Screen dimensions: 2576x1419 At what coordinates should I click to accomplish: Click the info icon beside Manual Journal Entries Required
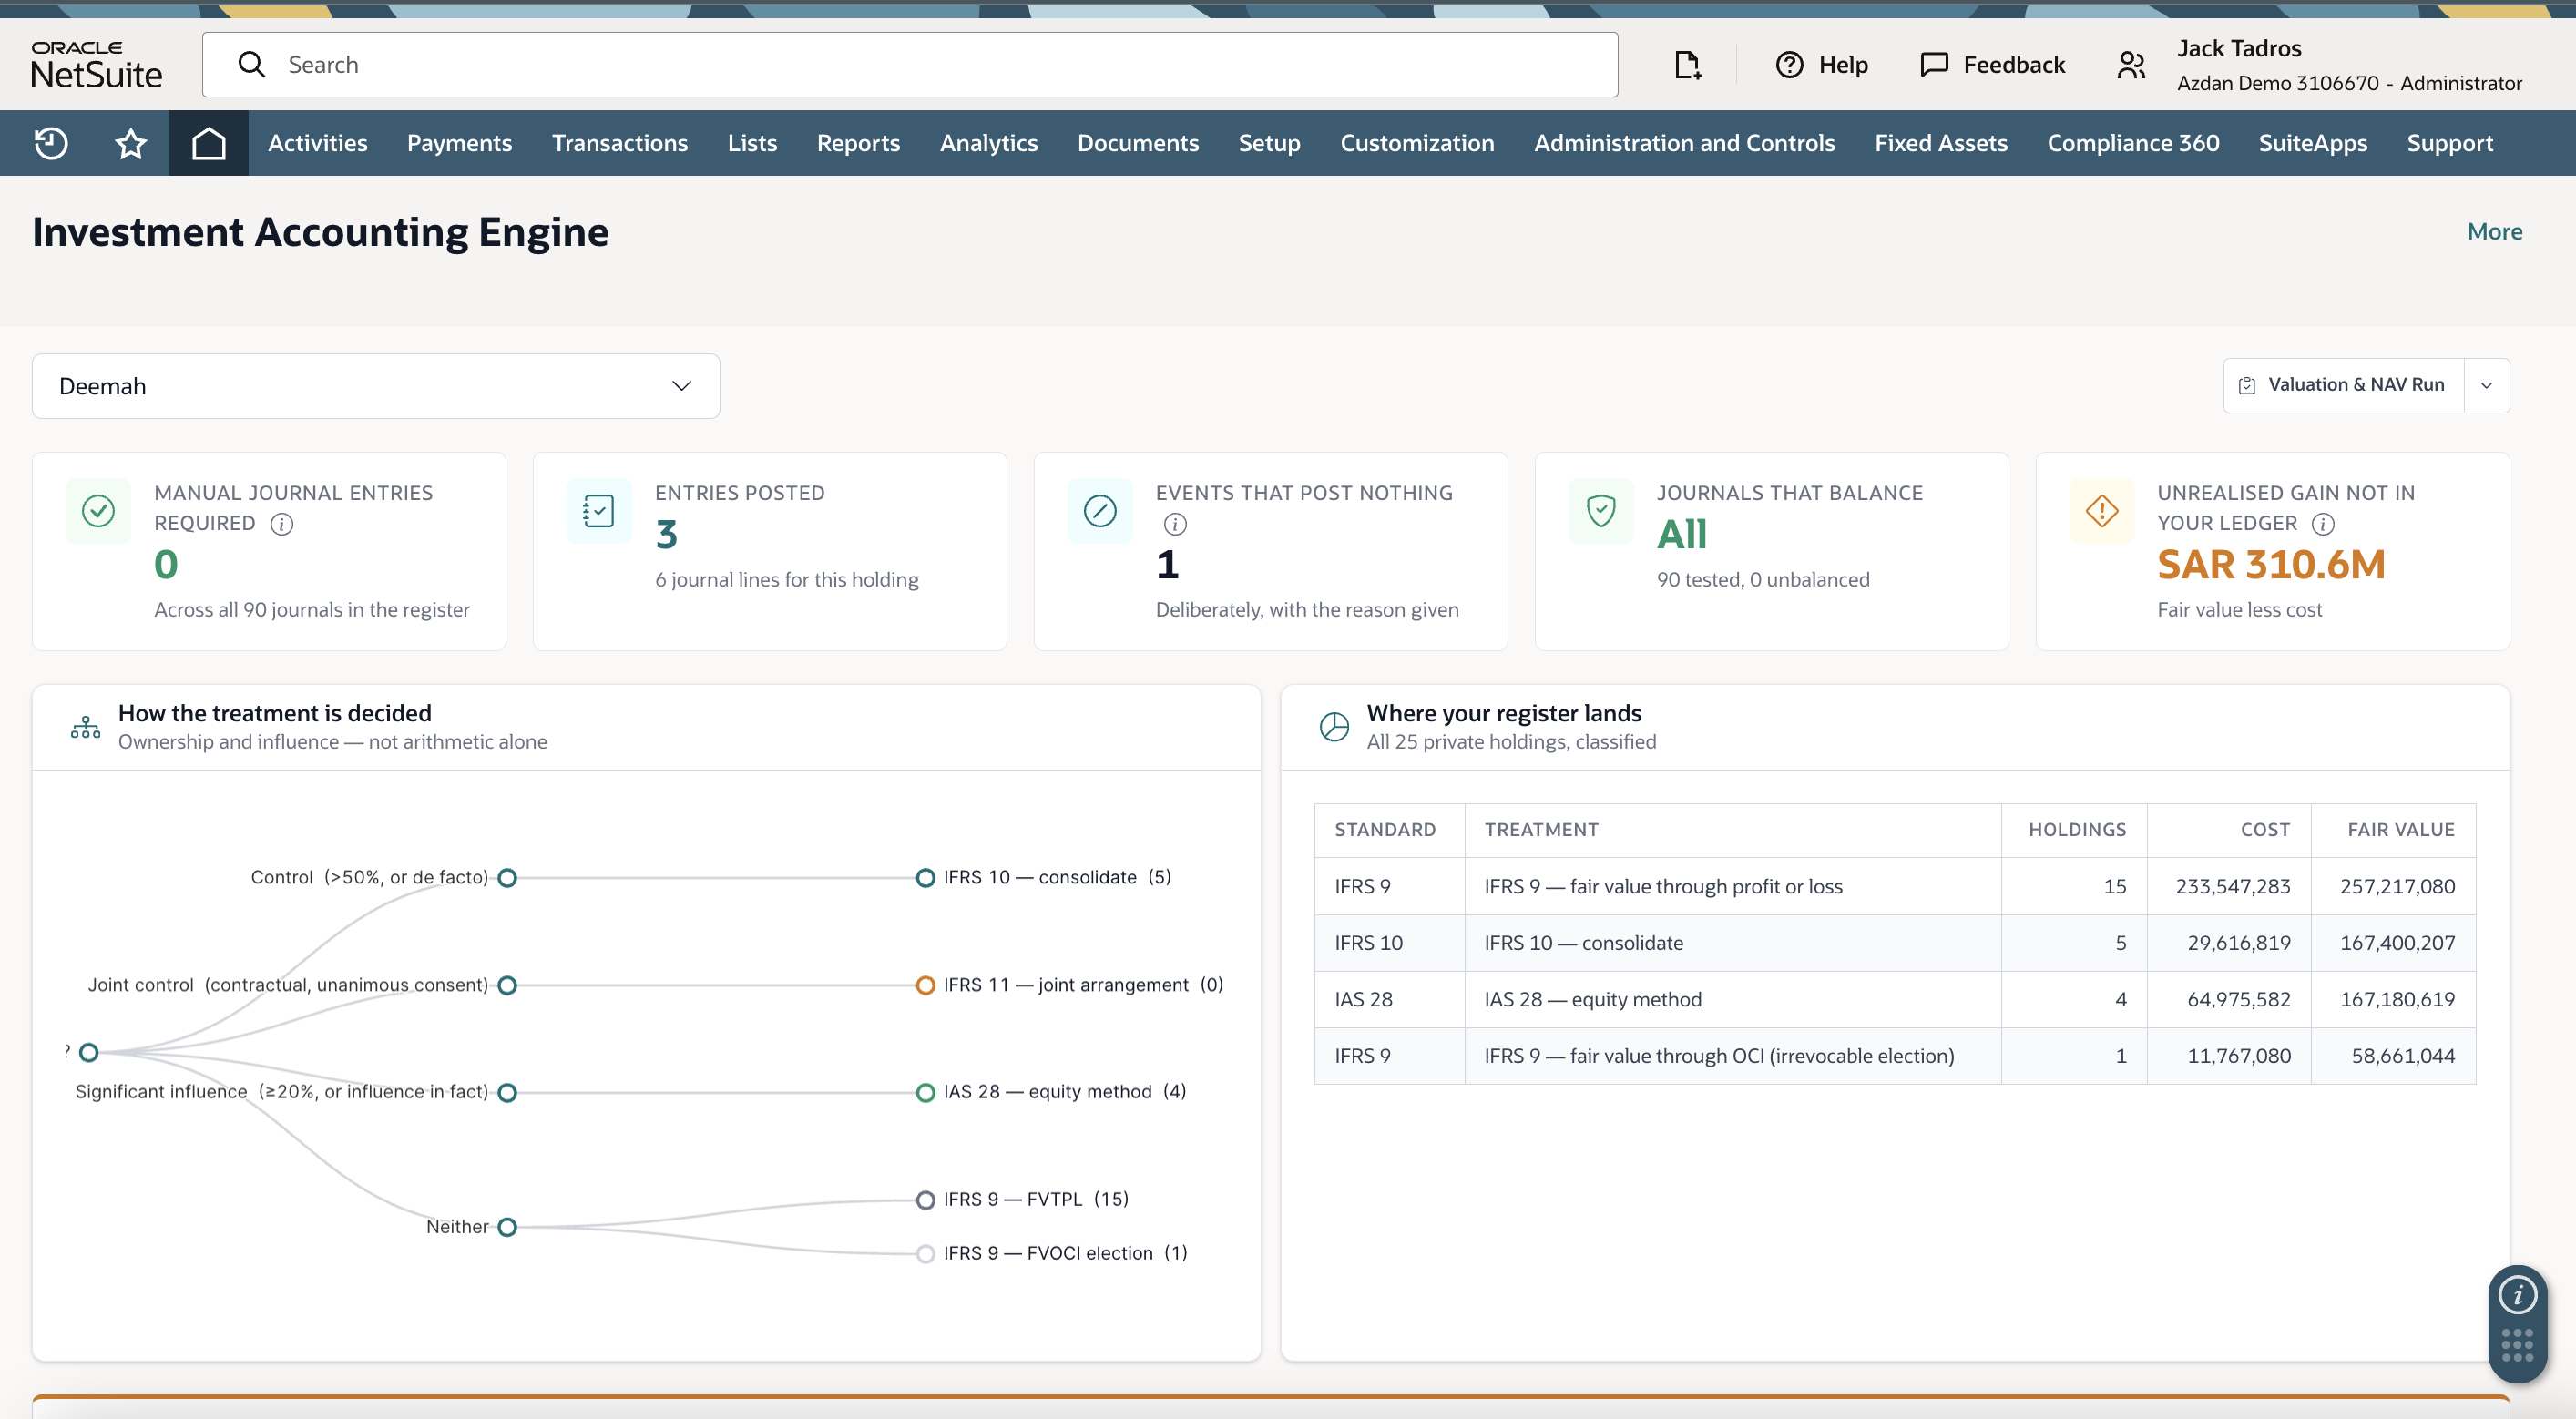click(282, 524)
